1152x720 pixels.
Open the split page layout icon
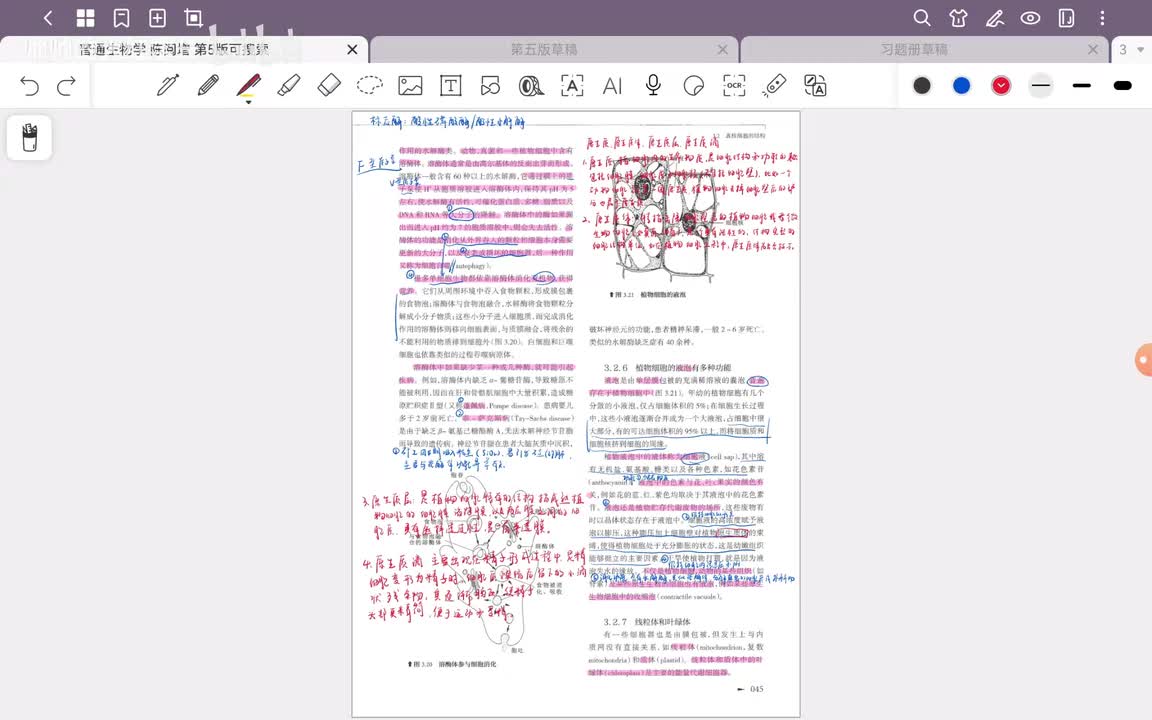pos(1066,18)
